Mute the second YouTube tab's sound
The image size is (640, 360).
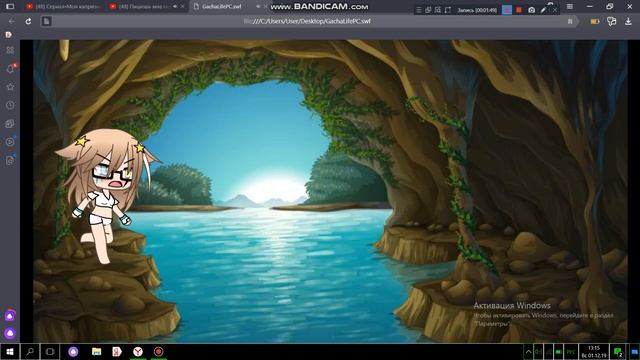(x=175, y=7)
